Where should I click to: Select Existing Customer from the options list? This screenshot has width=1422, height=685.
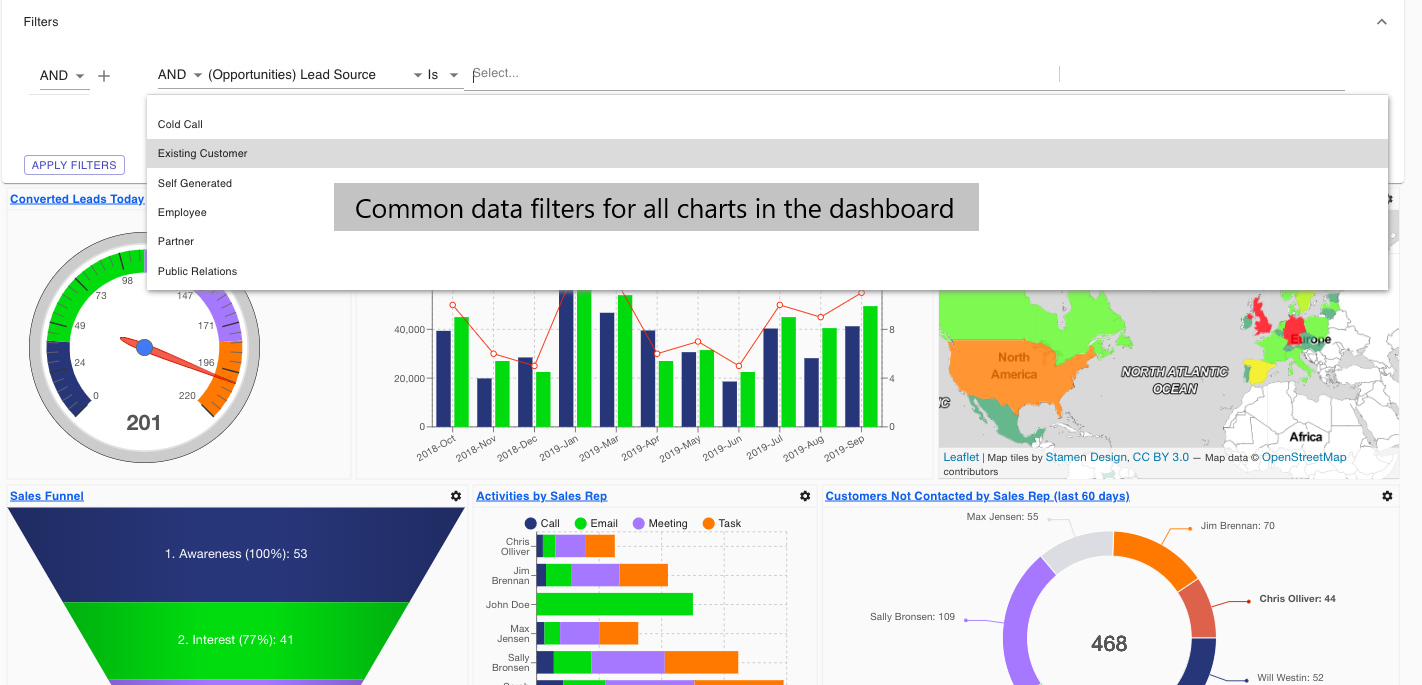(x=202, y=153)
